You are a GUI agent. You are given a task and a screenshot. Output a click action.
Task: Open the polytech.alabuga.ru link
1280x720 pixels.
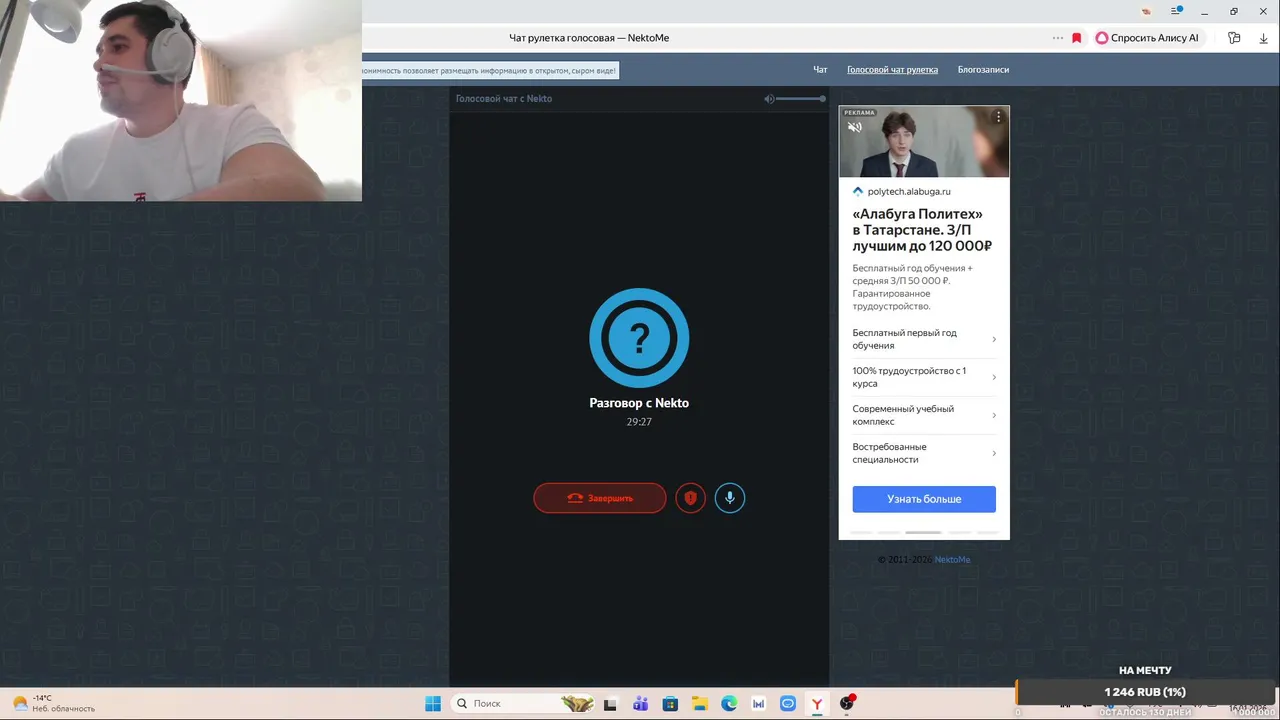click(x=908, y=191)
